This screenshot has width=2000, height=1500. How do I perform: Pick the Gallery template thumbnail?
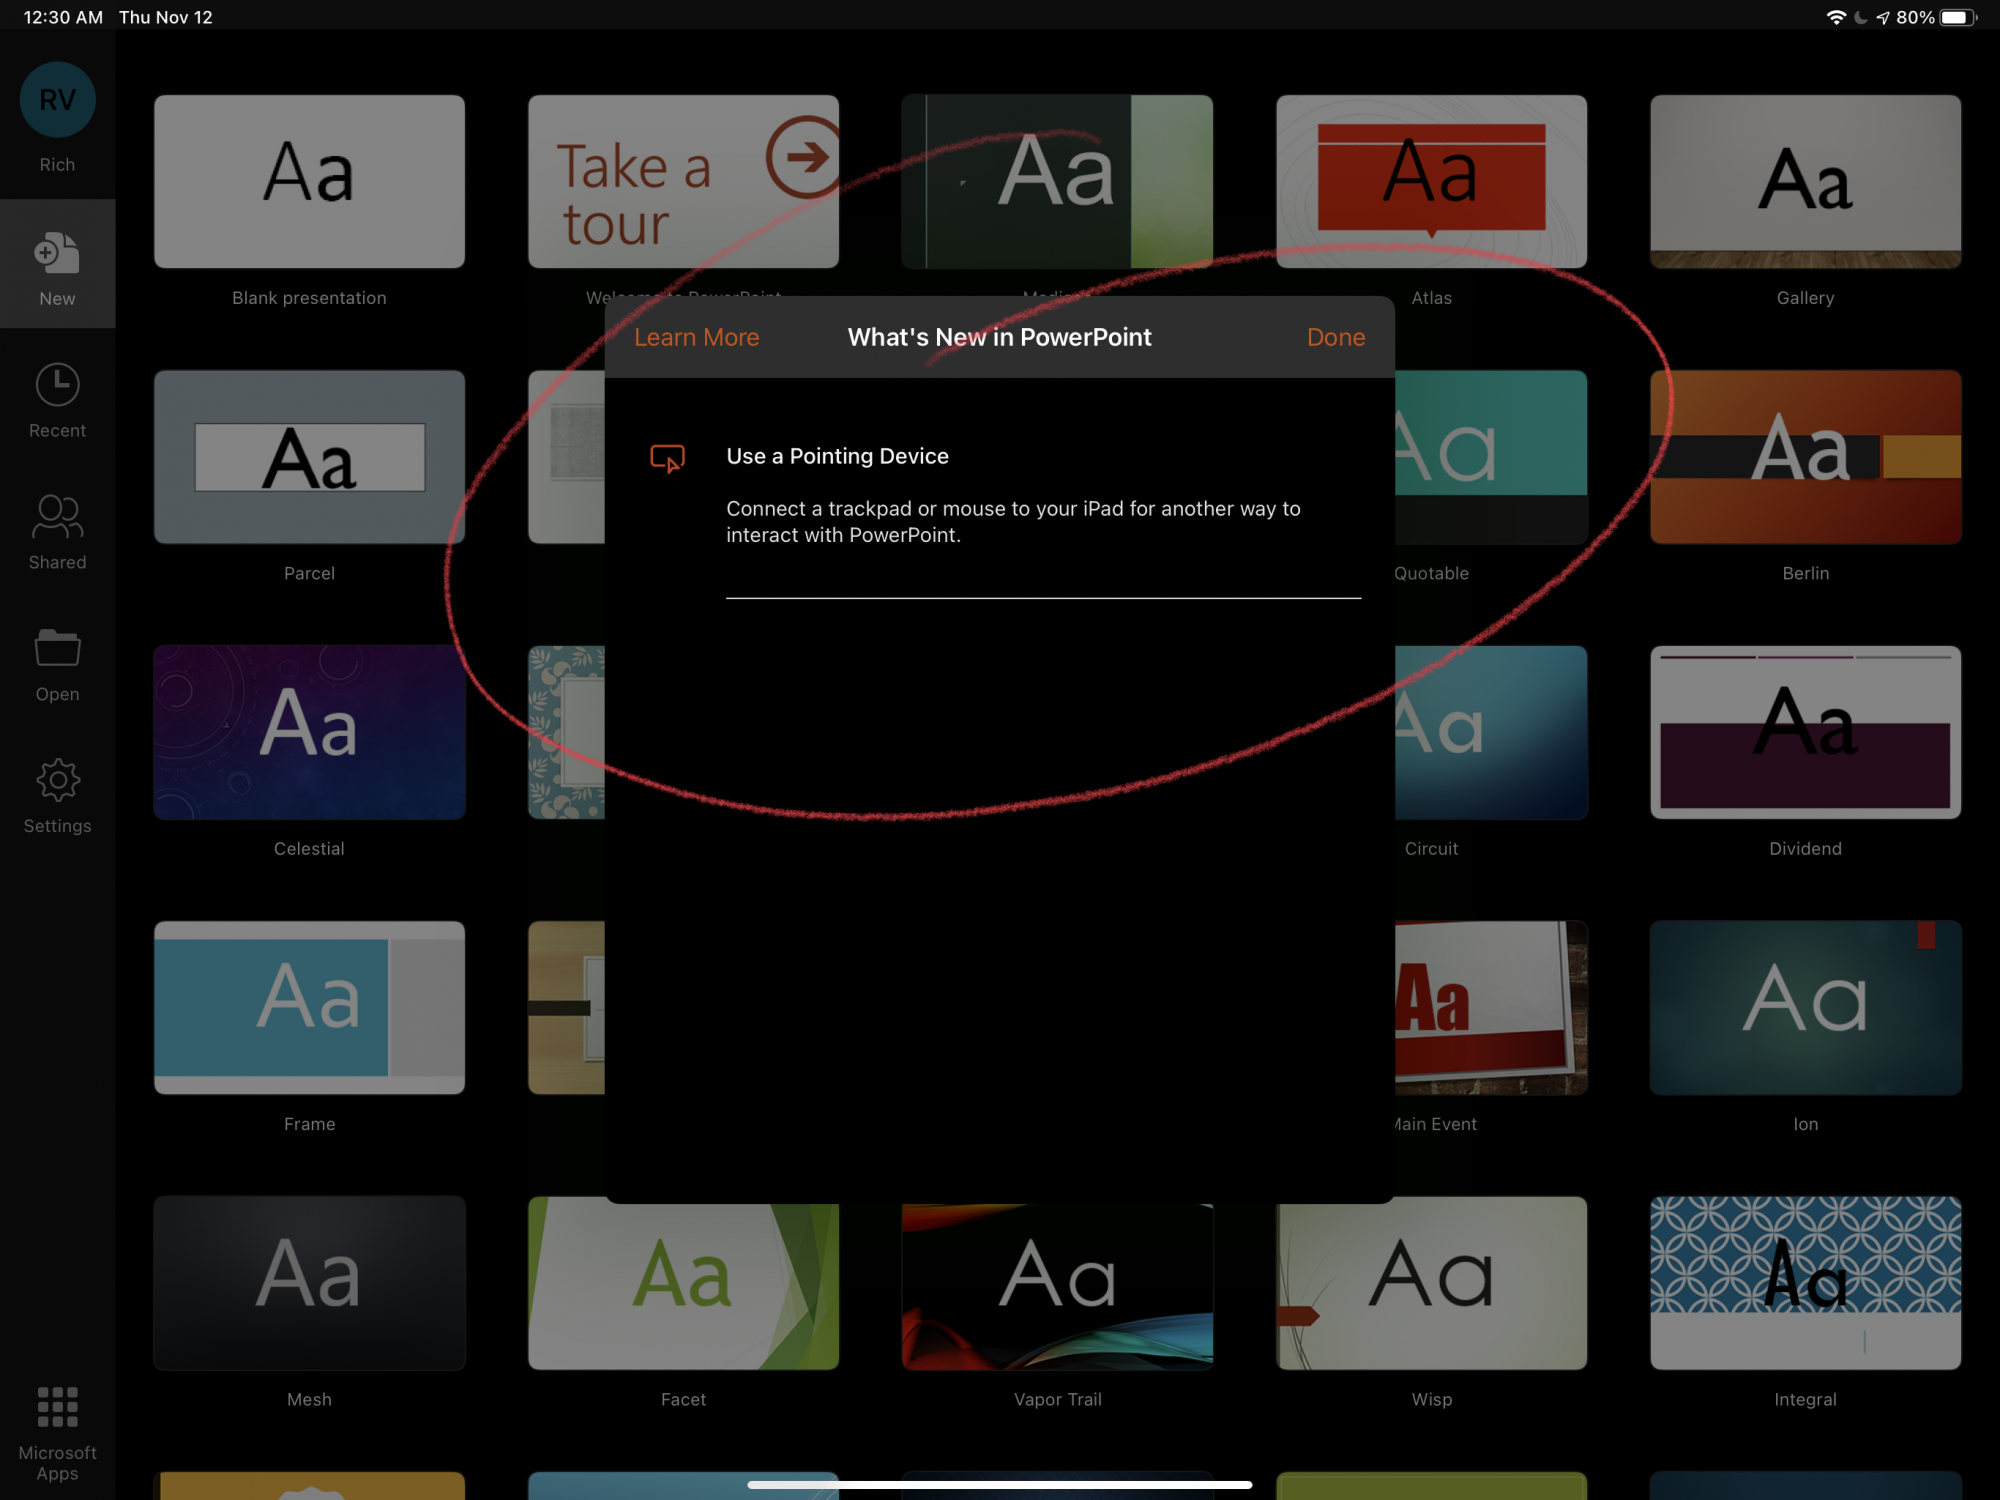[x=1805, y=182]
